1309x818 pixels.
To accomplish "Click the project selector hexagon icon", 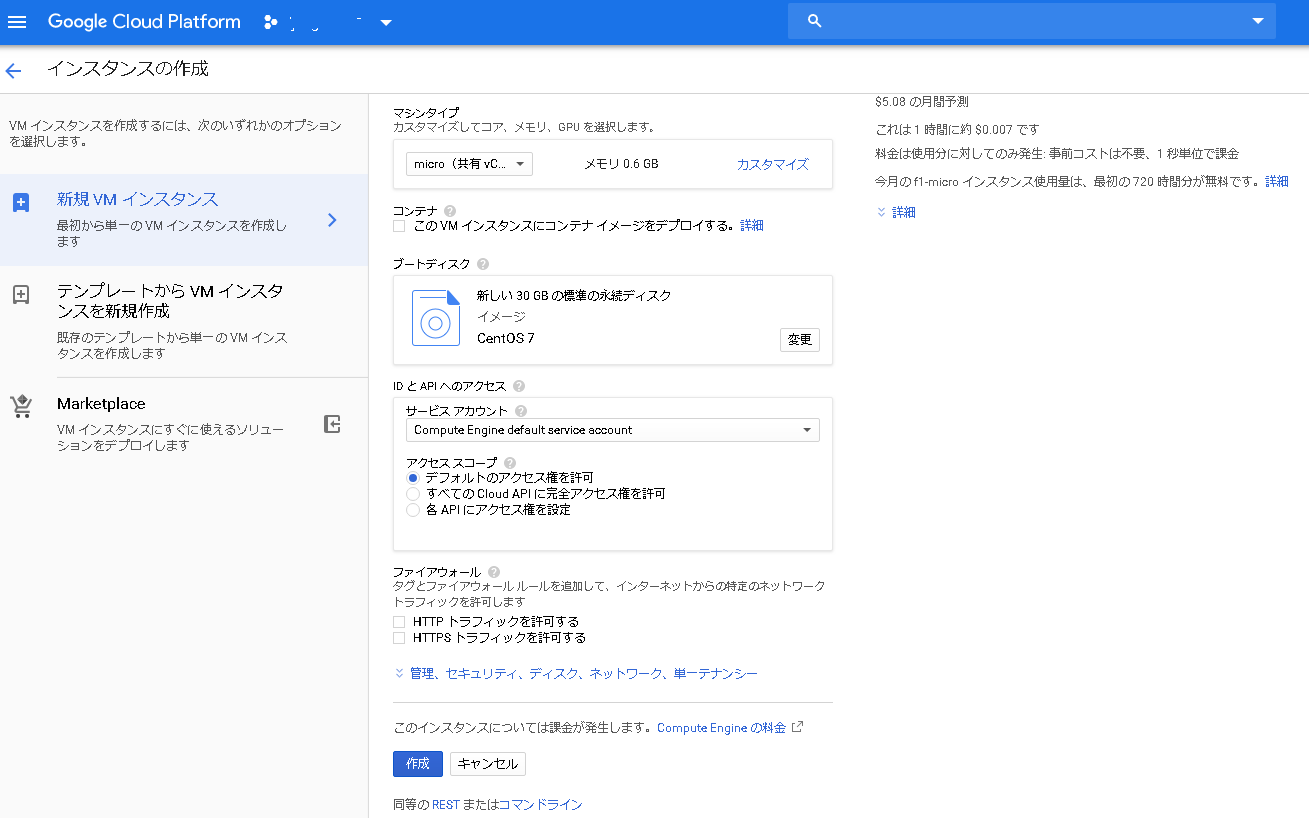I will pos(270,22).
